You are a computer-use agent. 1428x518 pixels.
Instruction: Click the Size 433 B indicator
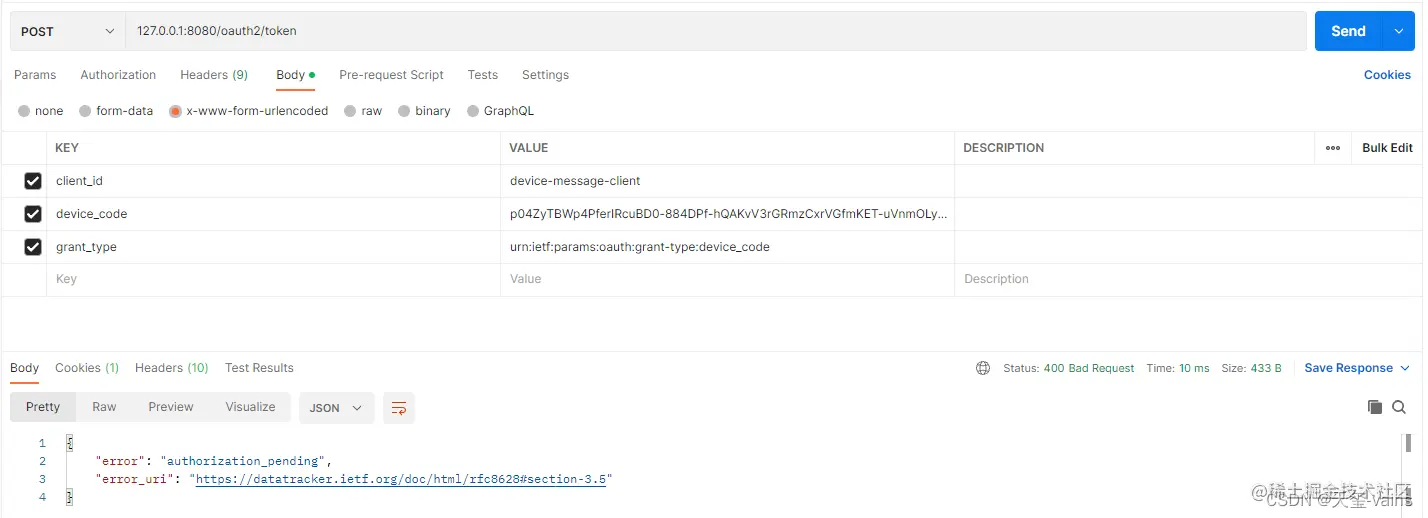click(x=1251, y=368)
